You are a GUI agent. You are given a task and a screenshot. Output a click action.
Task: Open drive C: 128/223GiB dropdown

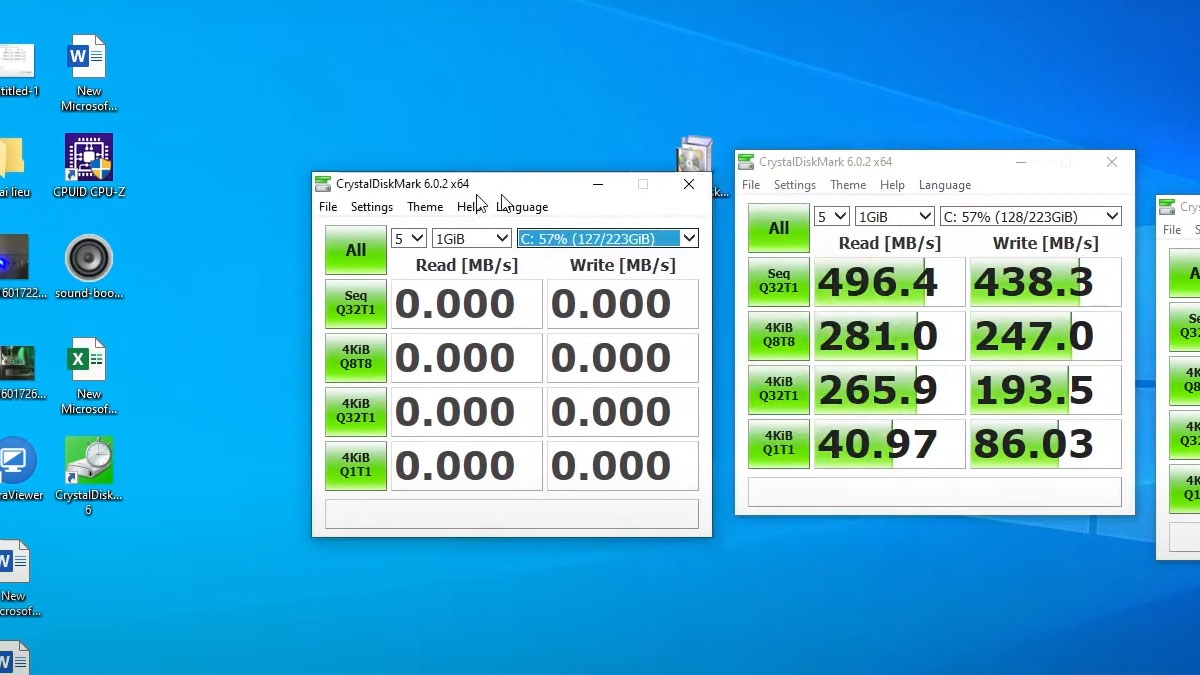(1030, 216)
